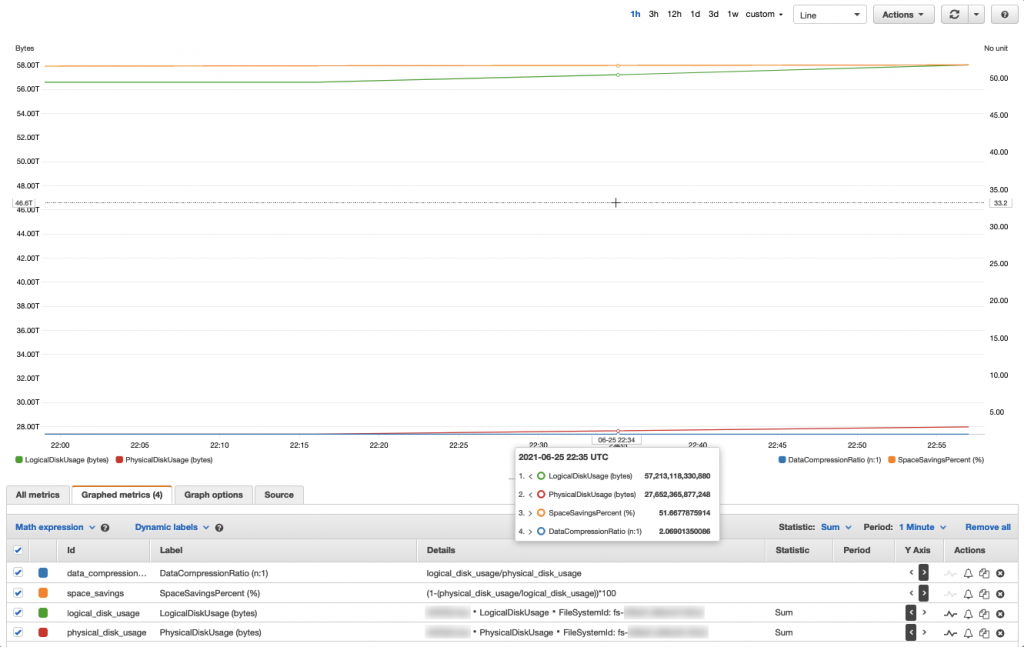
Task: Refresh the metrics graph
Action: point(955,14)
